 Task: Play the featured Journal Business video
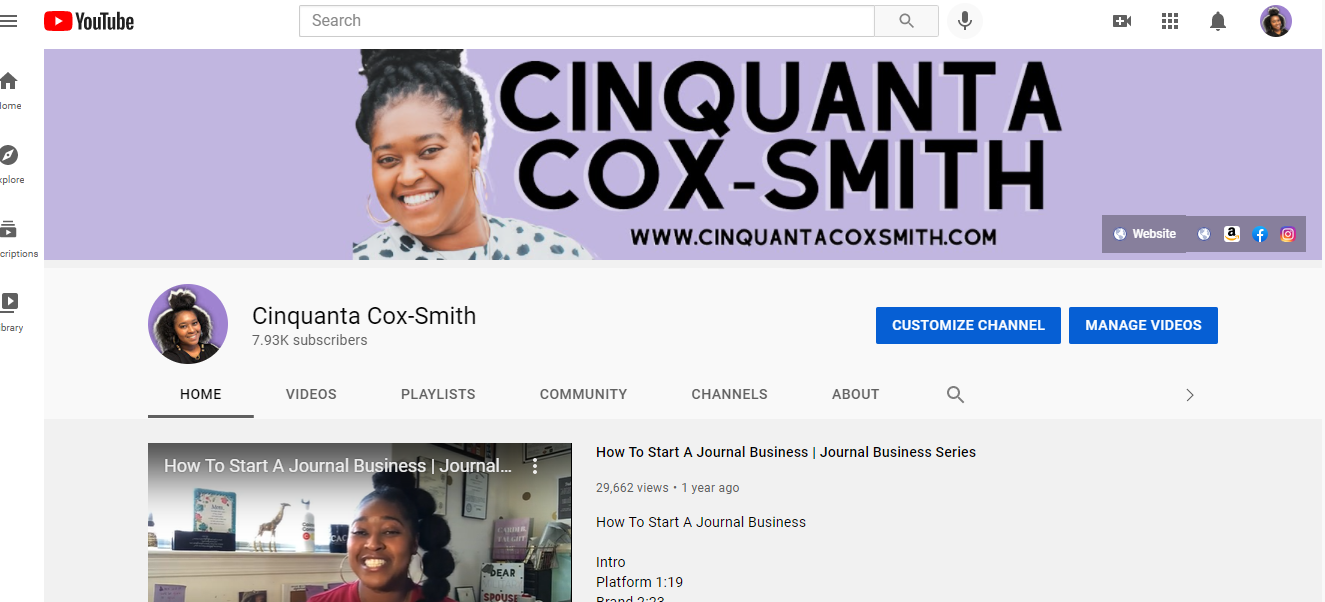[x=360, y=523]
